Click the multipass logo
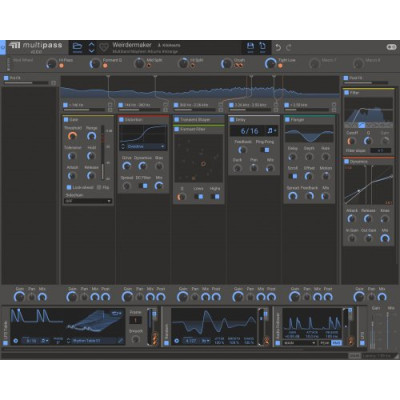Image resolution: width=400 pixels, height=400 pixels. coord(36,46)
